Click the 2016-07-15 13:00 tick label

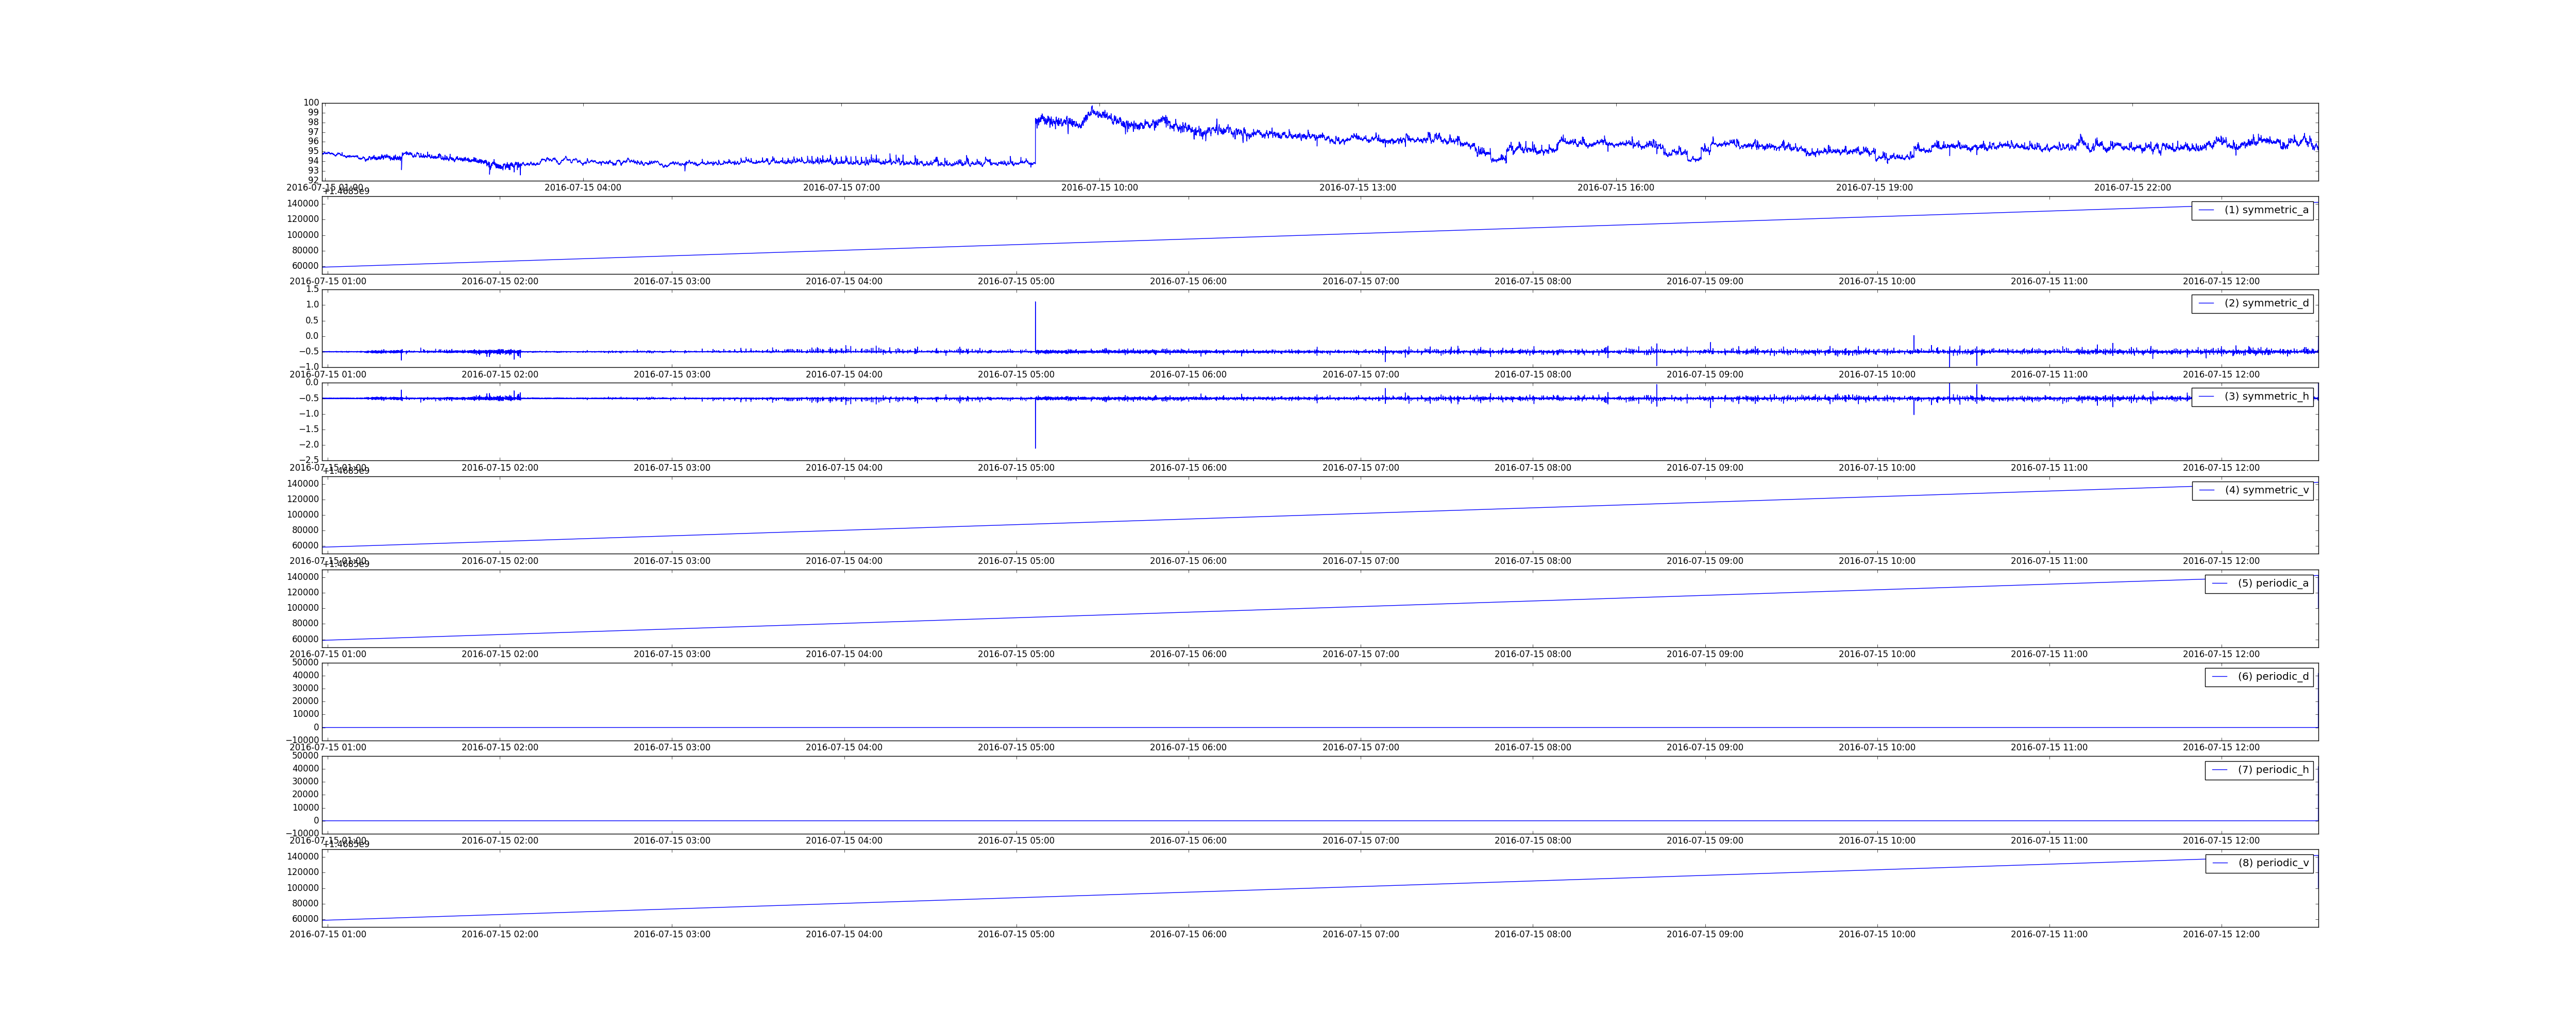pyautogui.click(x=1357, y=188)
